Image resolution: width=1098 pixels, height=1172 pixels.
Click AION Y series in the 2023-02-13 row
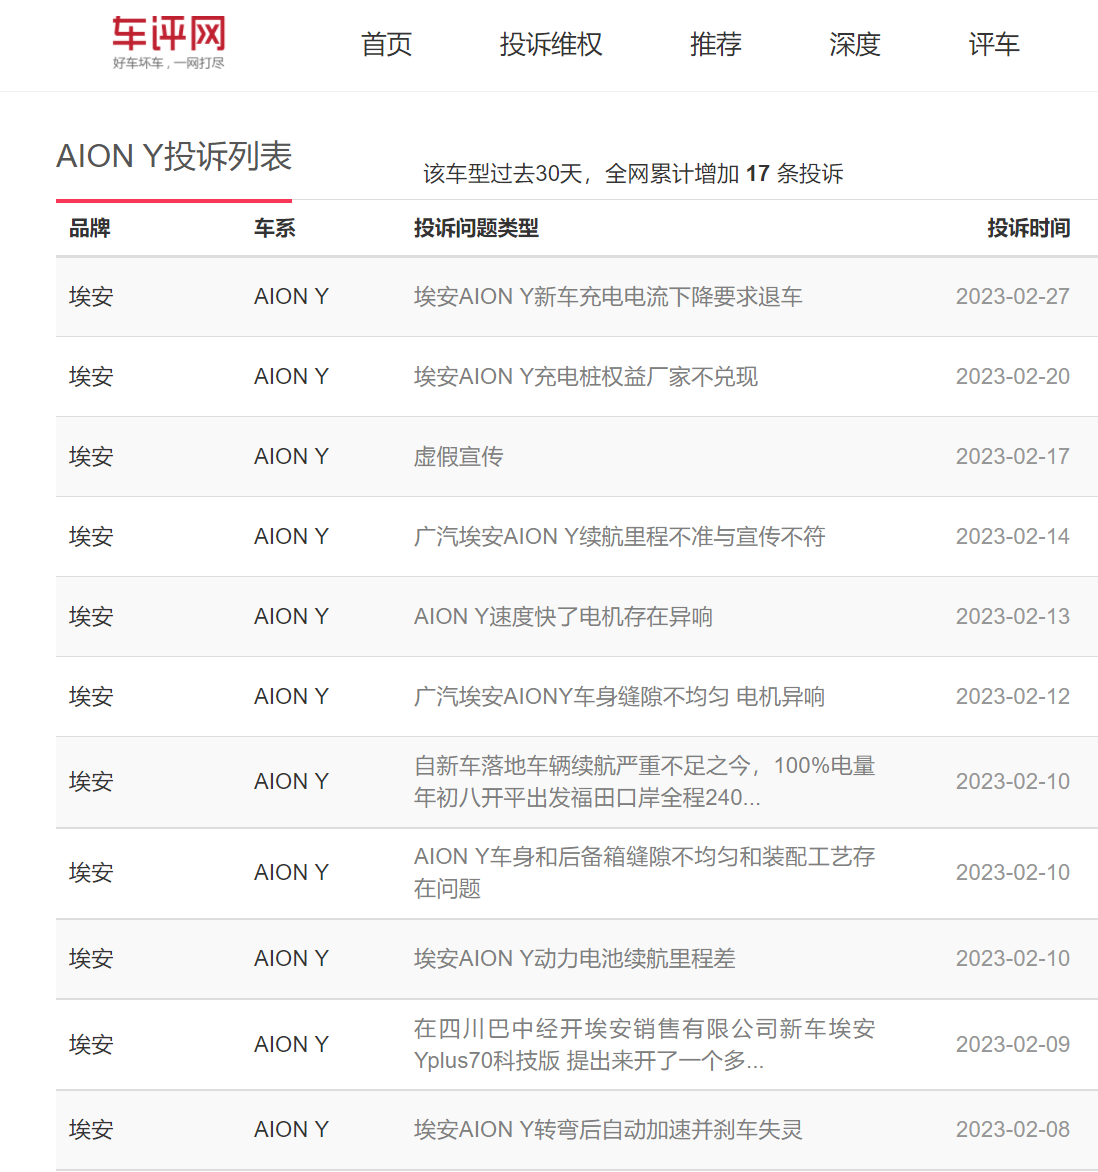pyautogui.click(x=292, y=617)
